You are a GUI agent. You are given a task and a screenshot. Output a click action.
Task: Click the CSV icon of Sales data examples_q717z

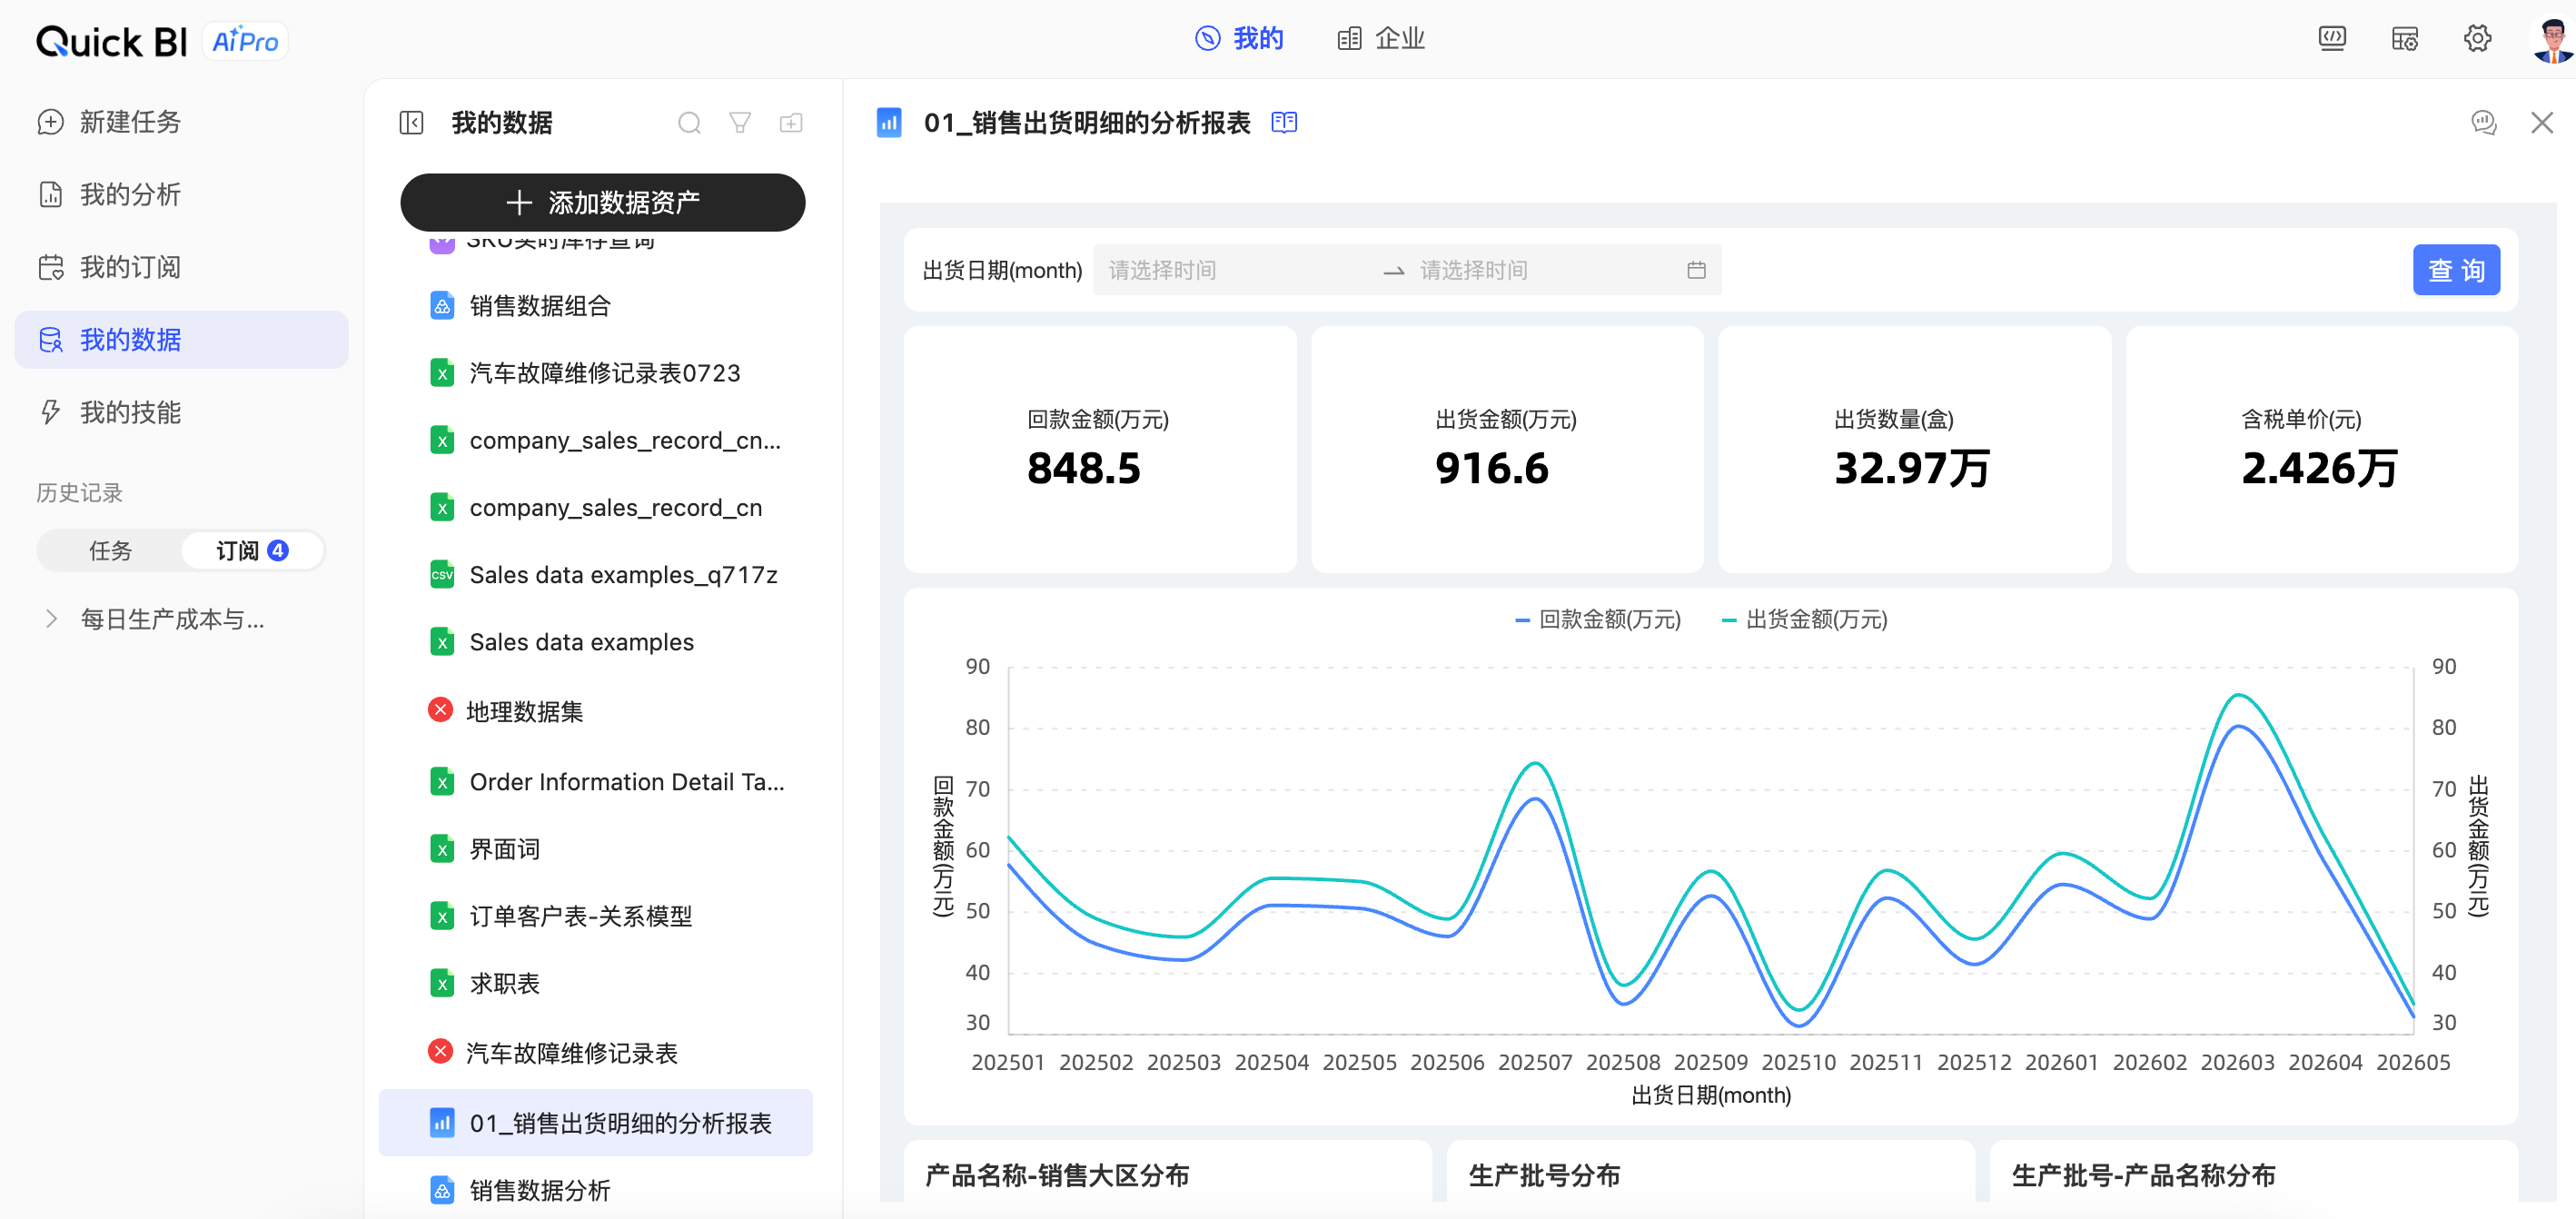click(442, 575)
